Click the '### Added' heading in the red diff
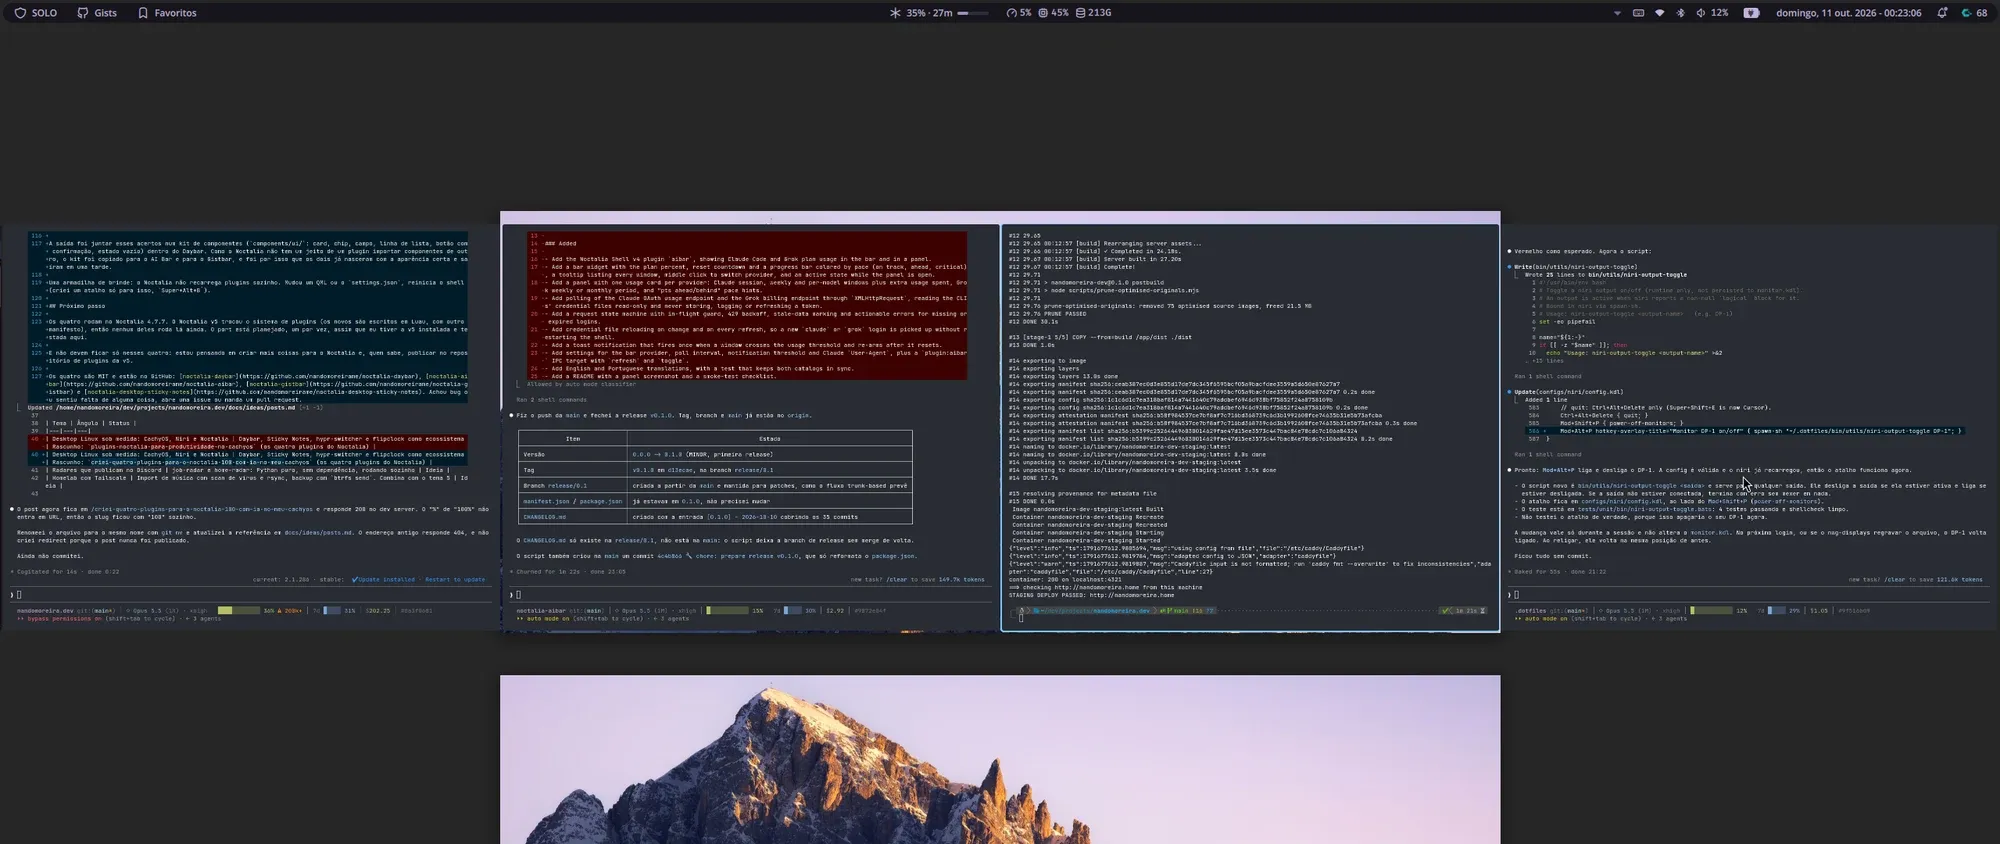This screenshot has width=2000, height=844. coord(560,243)
